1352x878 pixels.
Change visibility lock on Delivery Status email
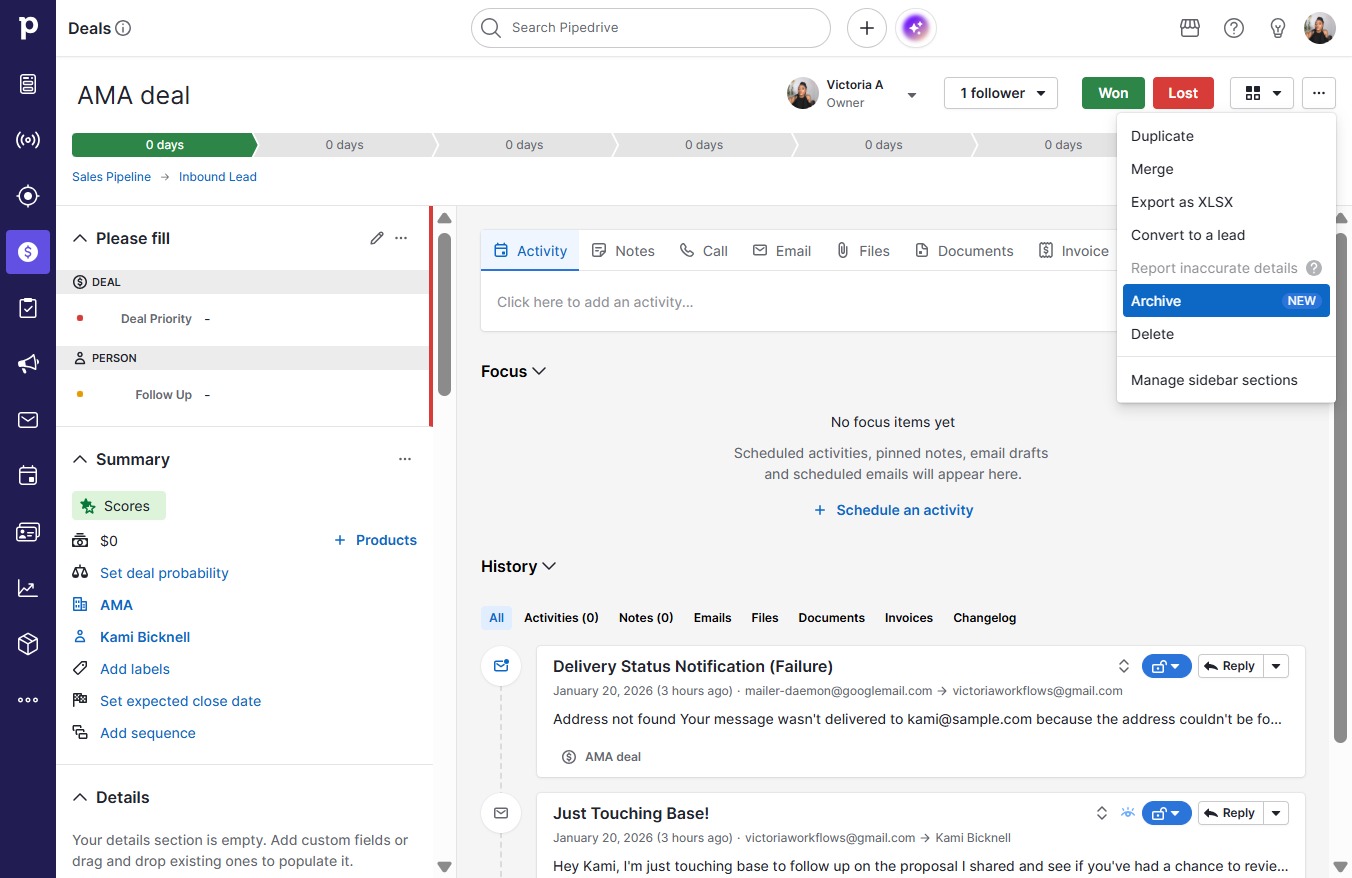coord(1167,666)
